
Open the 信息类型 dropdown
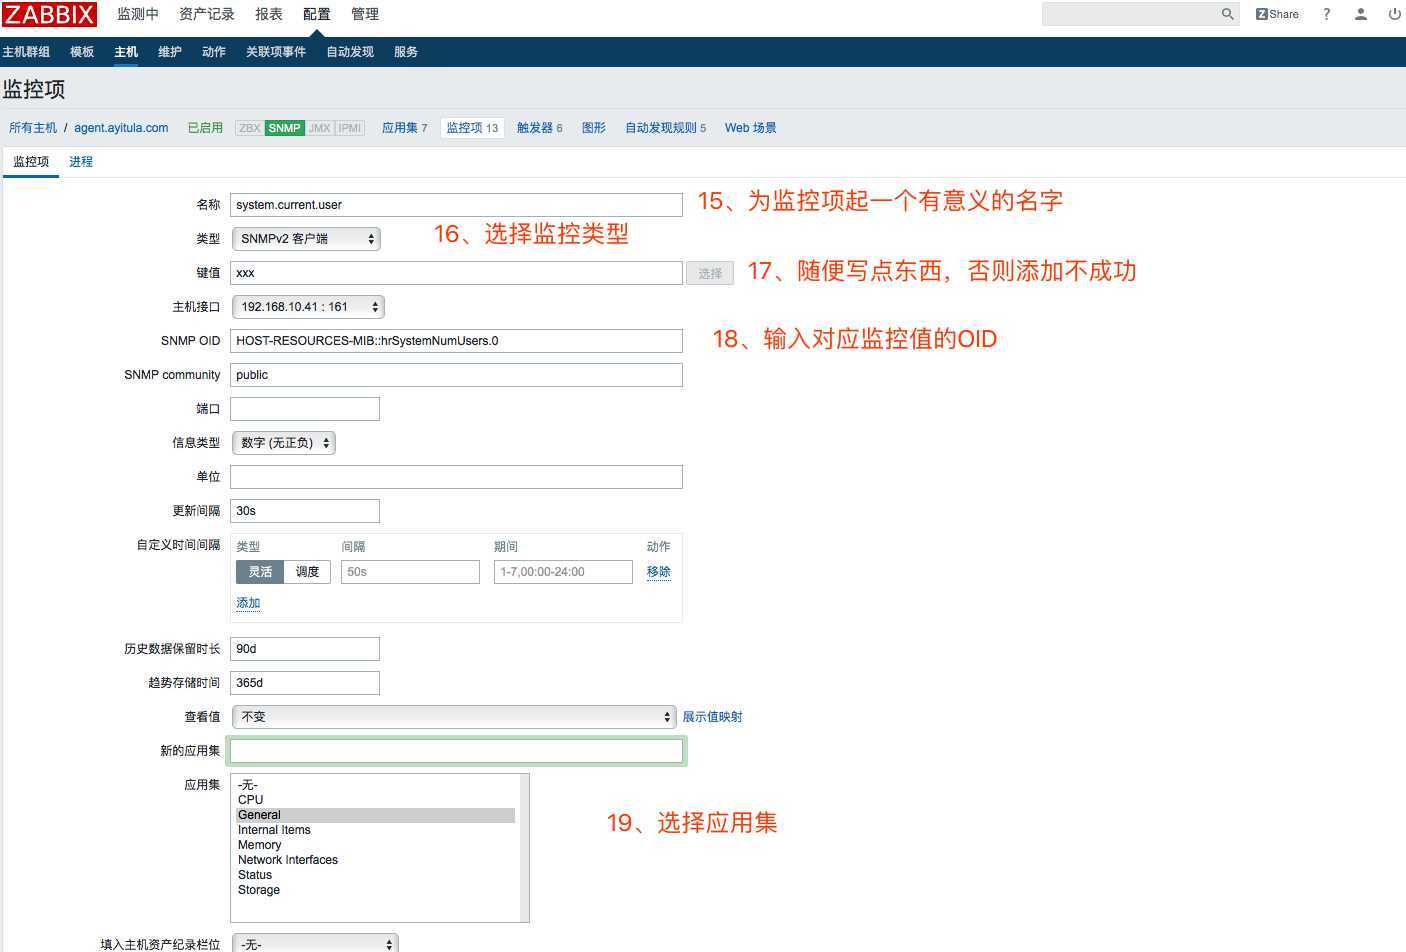(284, 443)
